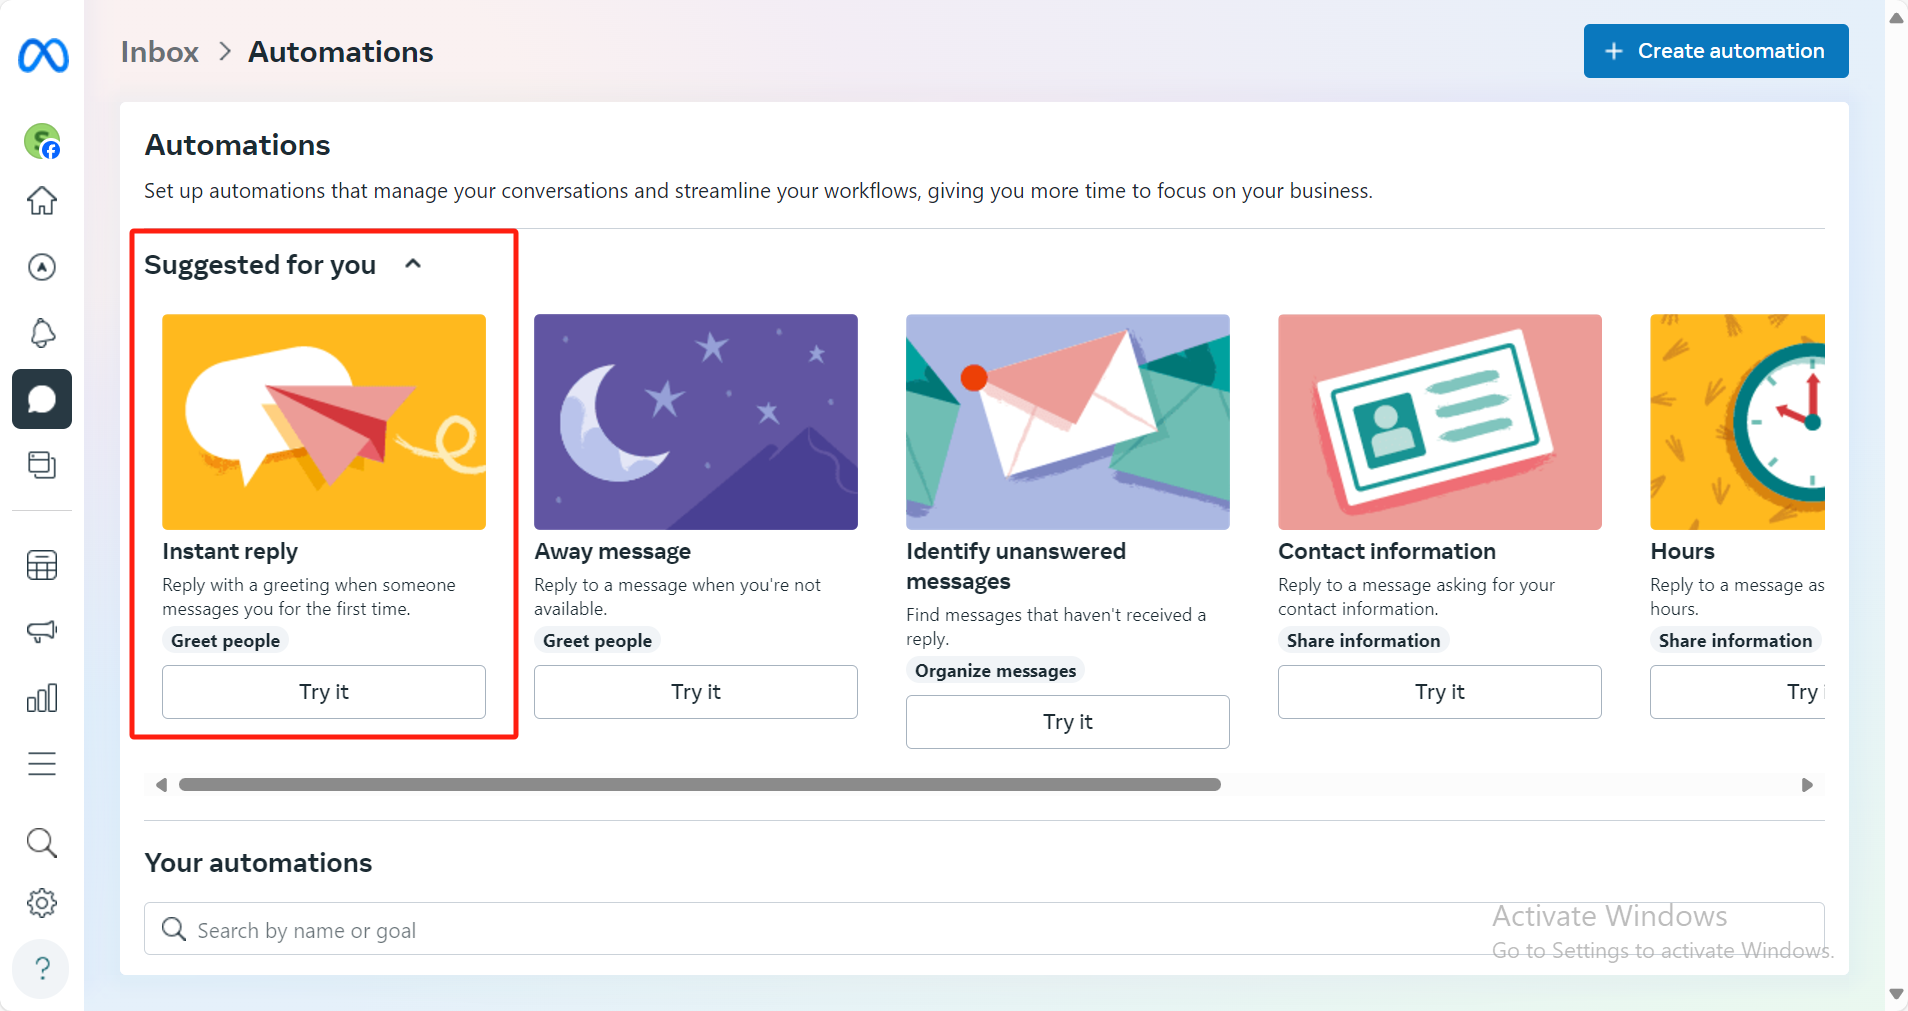Go back to Inbox via breadcrumb
This screenshot has width=1908, height=1011.
point(158,51)
